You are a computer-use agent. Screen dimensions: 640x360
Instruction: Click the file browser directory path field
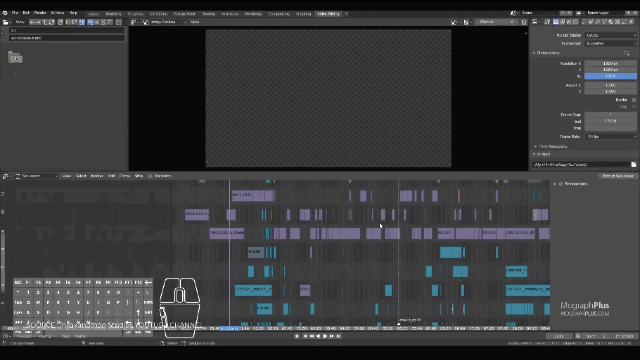coord(67,30)
